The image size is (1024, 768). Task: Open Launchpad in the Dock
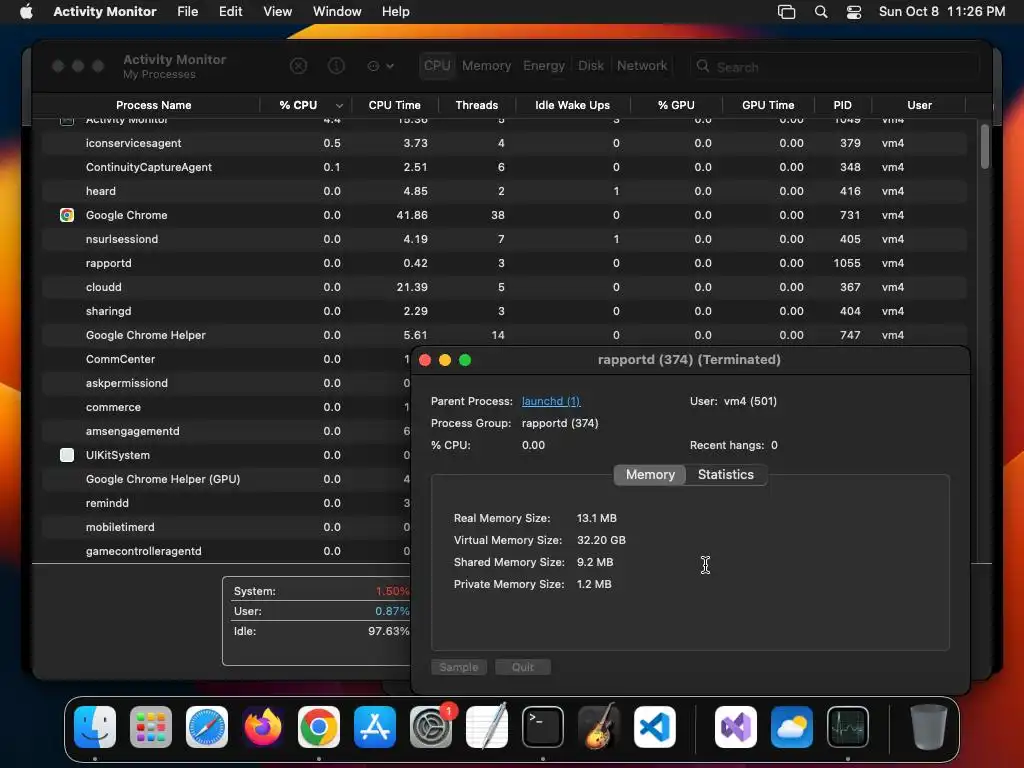click(x=151, y=727)
